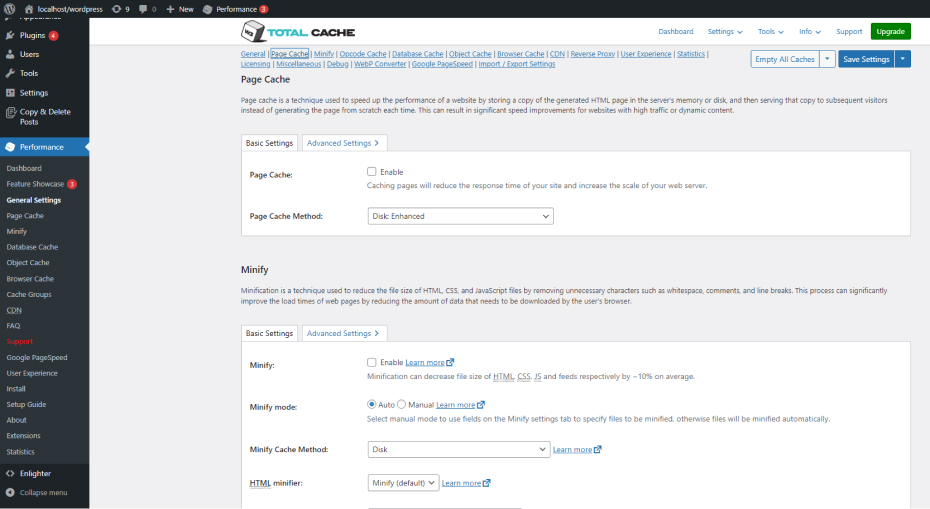Click the Performance menu cube icon
The image size is (930, 509).
coord(10,147)
